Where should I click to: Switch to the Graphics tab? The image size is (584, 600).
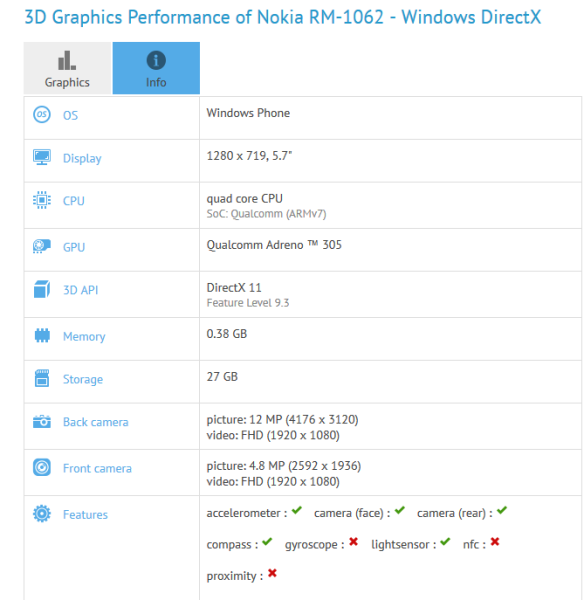coord(67,68)
